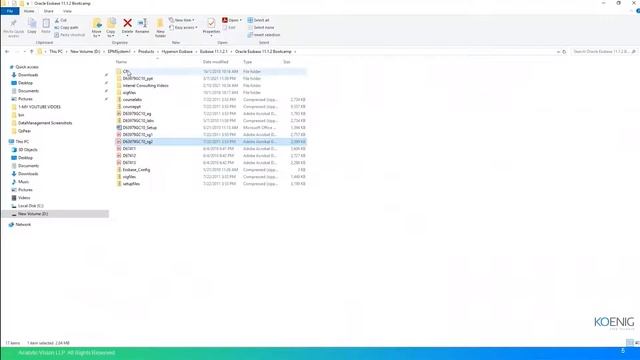Select Network in the navigation pane
This screenshot has height=360, width=640.
pyautogui.click(x=20, y=225)
